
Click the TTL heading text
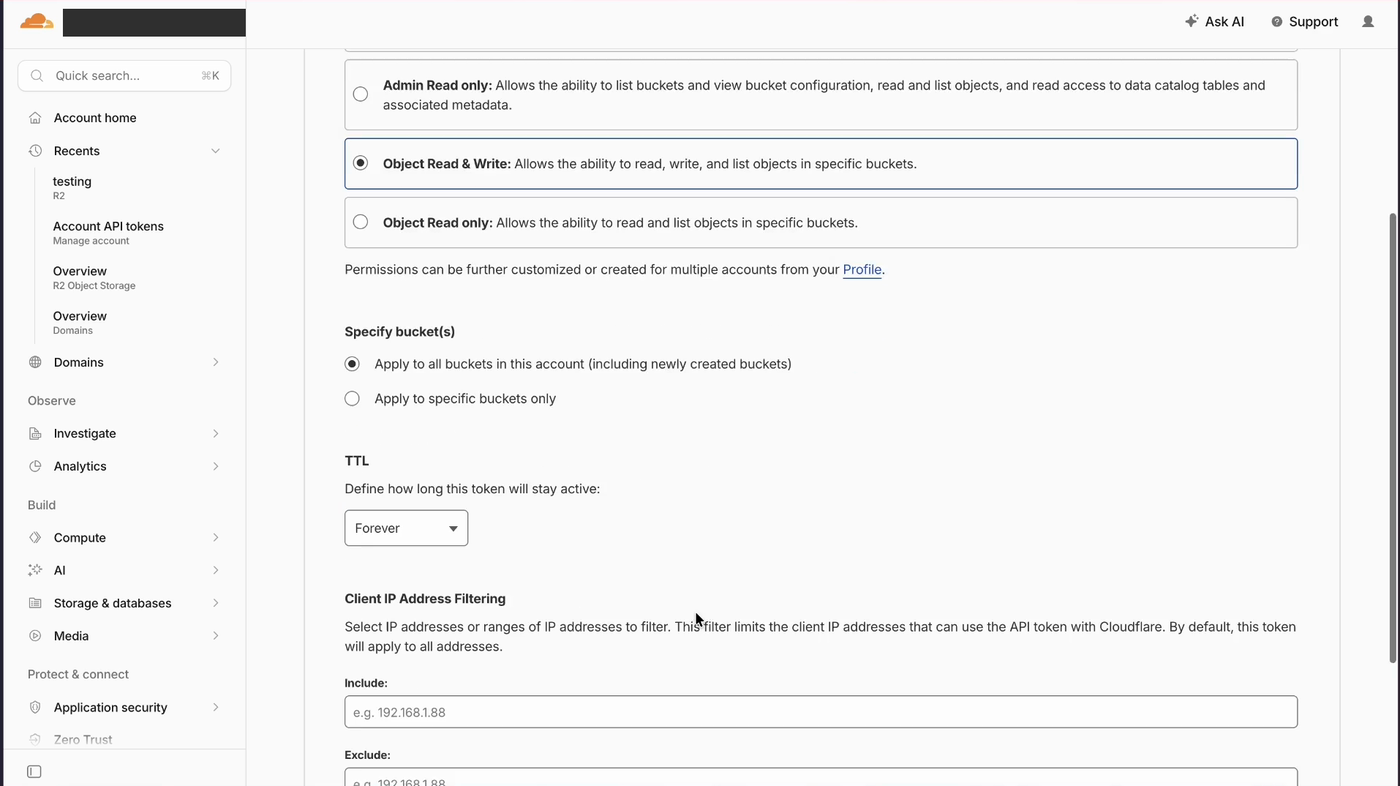pyautogui.click(x=357, y=461)
